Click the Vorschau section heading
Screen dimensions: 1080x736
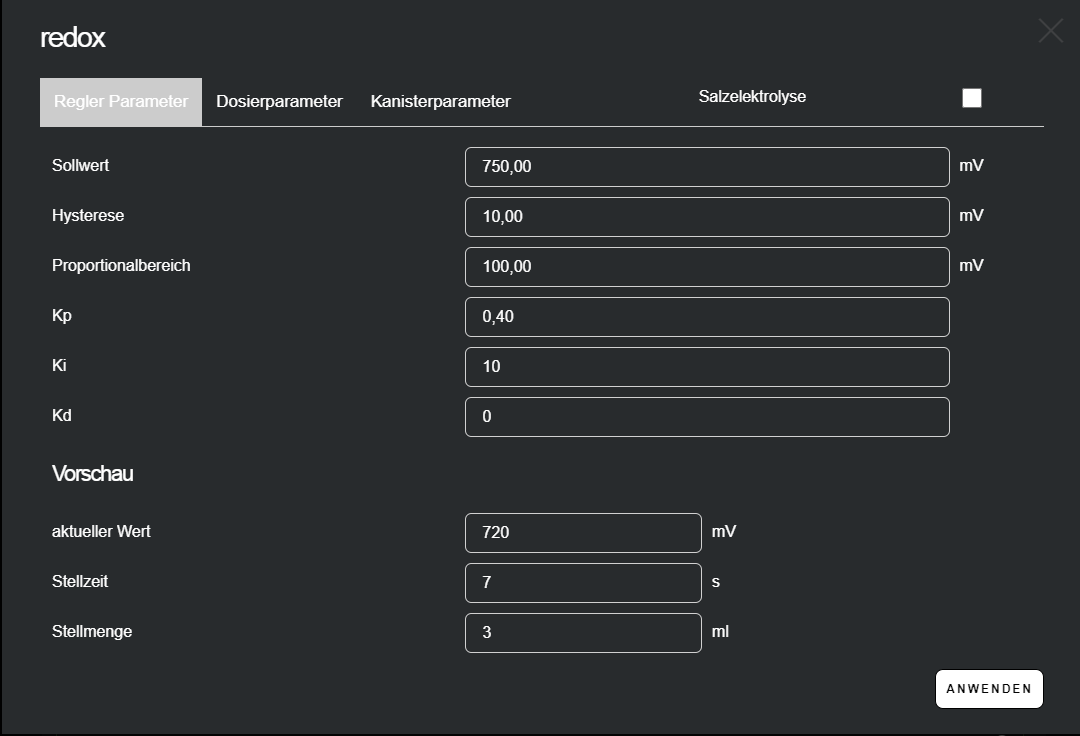coord(93,474)
